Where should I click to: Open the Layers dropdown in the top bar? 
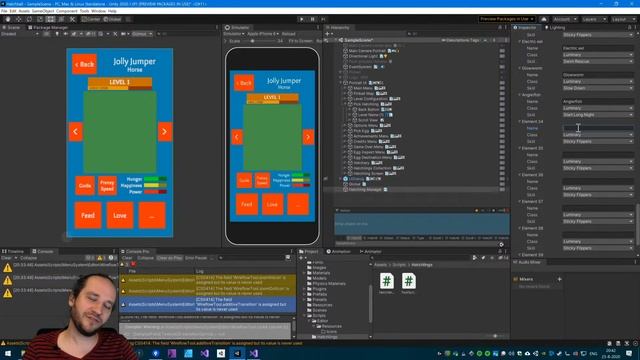(x=593, y=19)
